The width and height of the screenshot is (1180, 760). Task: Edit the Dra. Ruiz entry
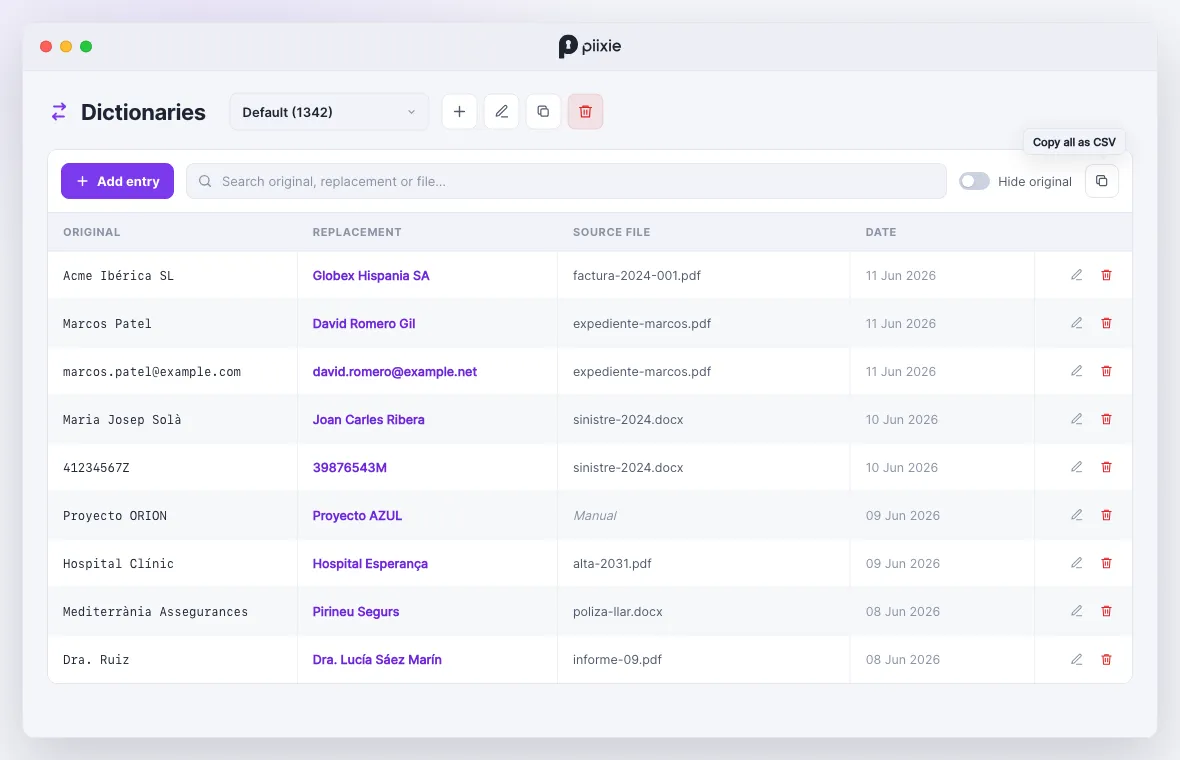click(x=1077, y=660)
